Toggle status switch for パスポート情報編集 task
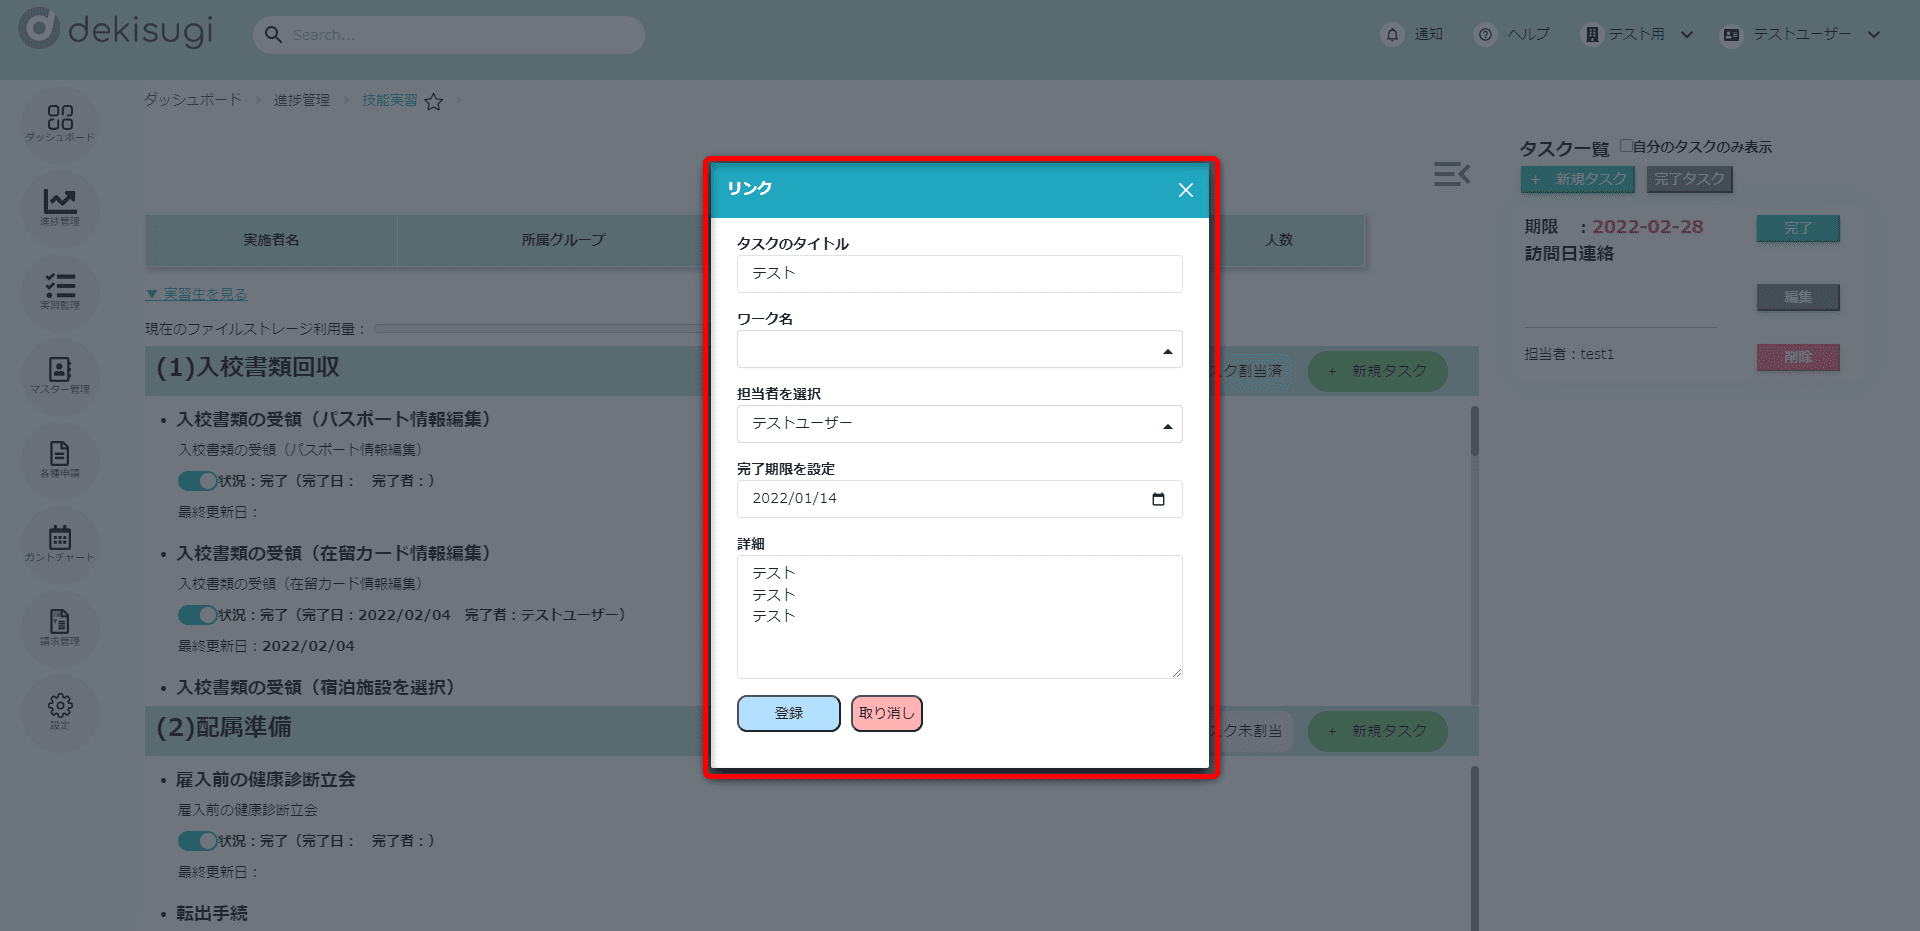 tap(197, 481)
